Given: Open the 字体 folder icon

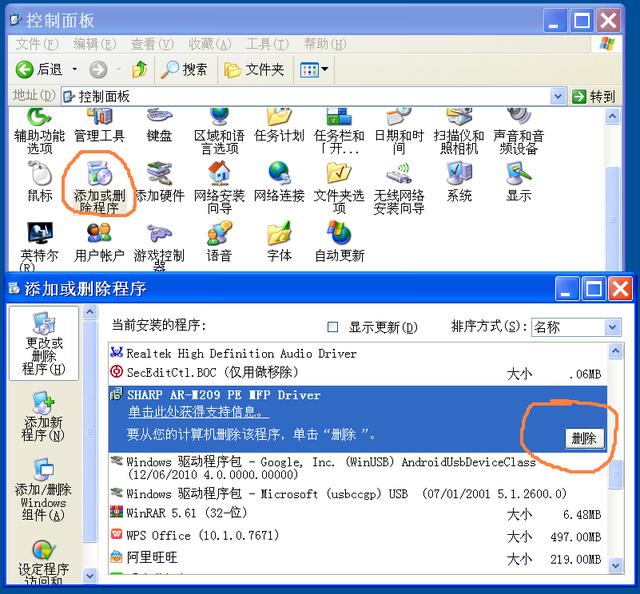Looking at the screenshot, I should tap(279, 242).
